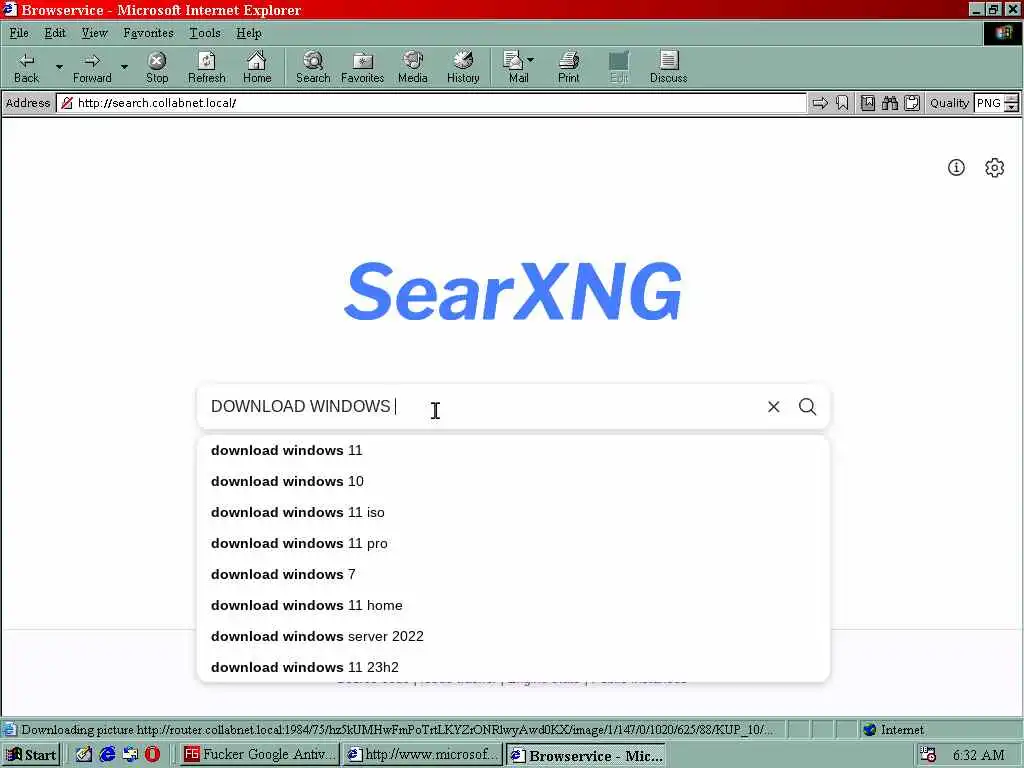1024x768 pixels.
Task: Click the binoculars find icon
Action: pos(889,103)
